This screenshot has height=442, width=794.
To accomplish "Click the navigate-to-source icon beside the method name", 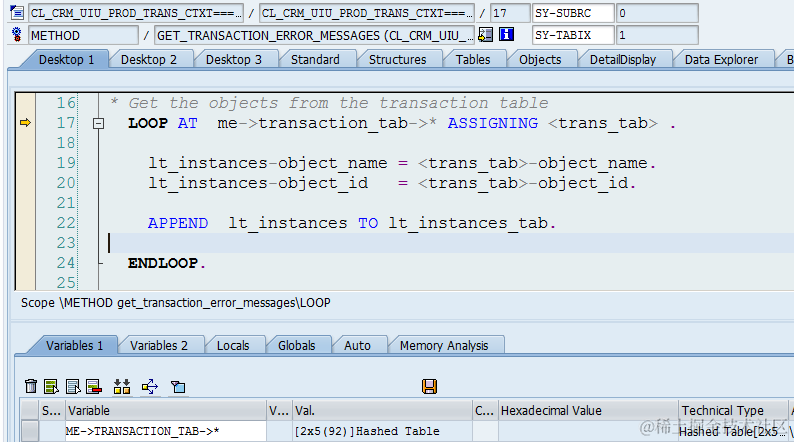I will [x=485, y=34].
